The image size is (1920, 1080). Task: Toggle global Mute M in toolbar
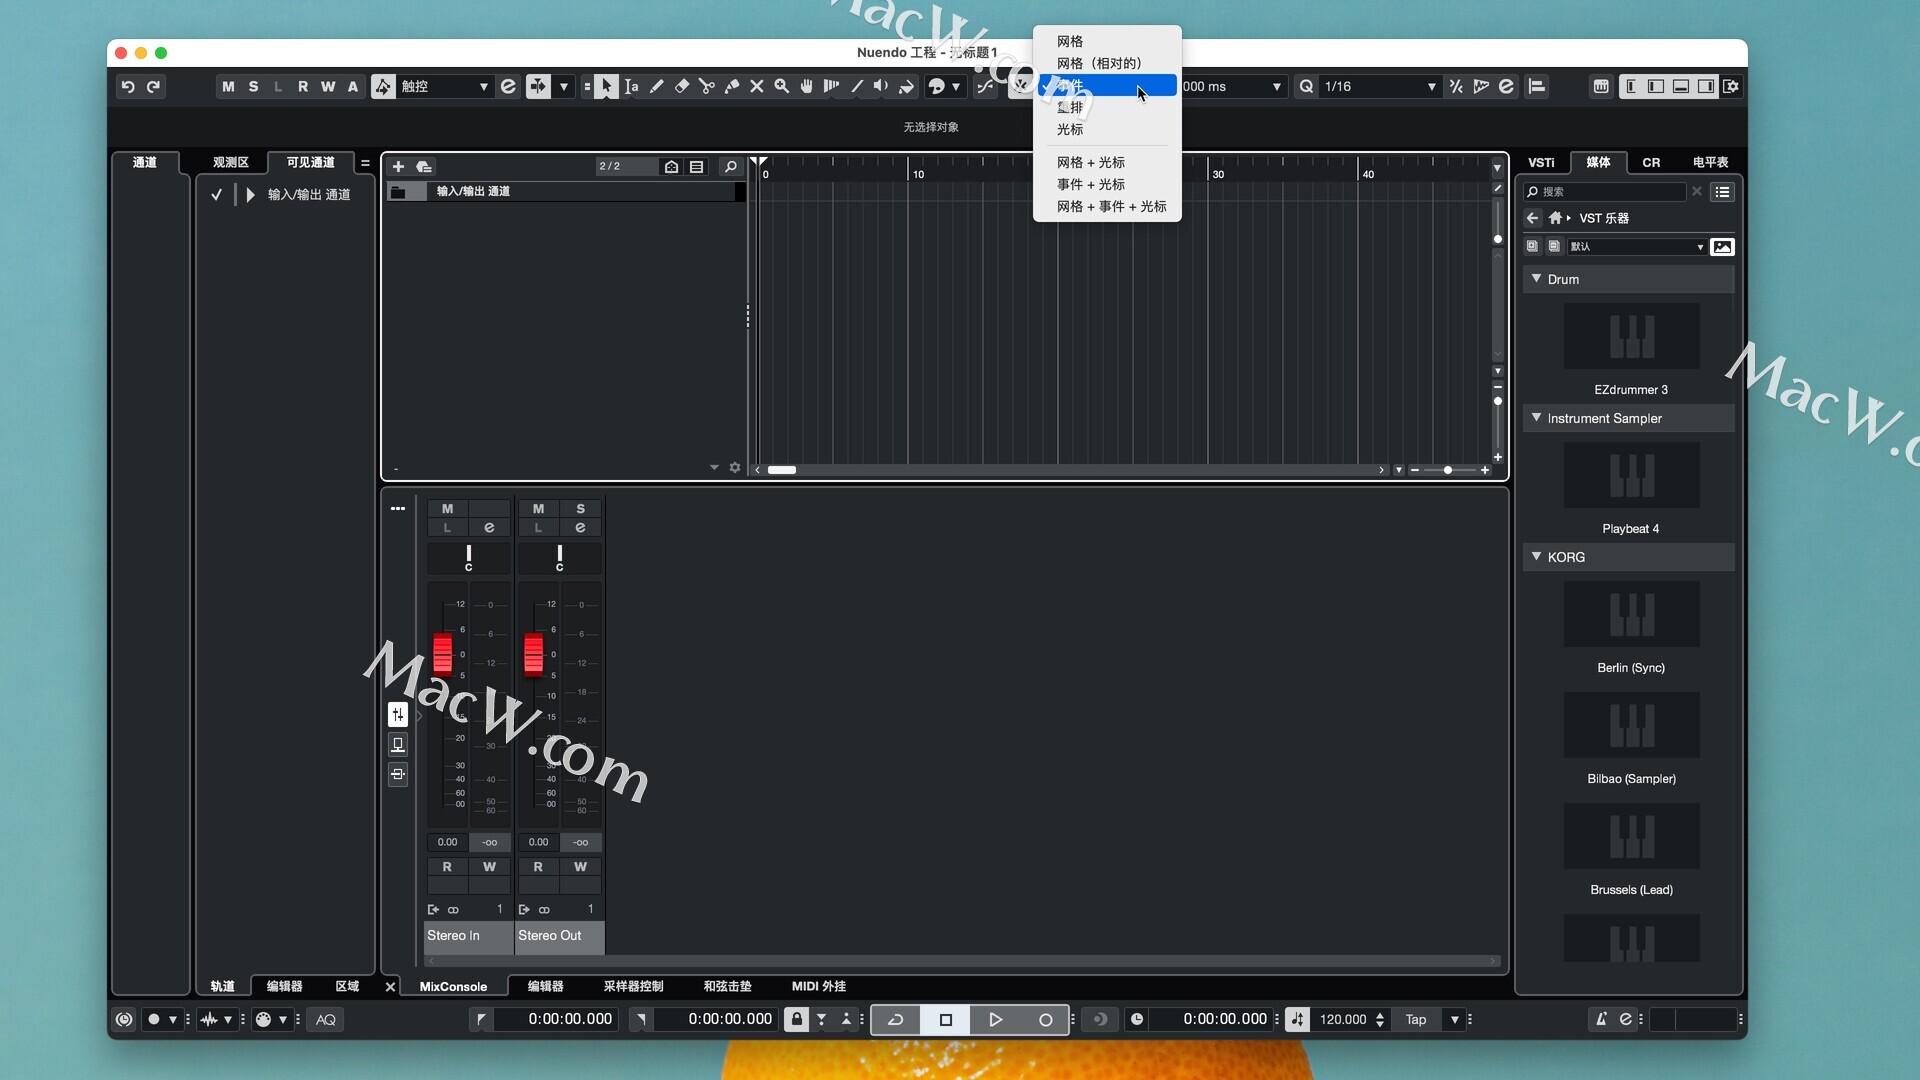tap(228, 87)
